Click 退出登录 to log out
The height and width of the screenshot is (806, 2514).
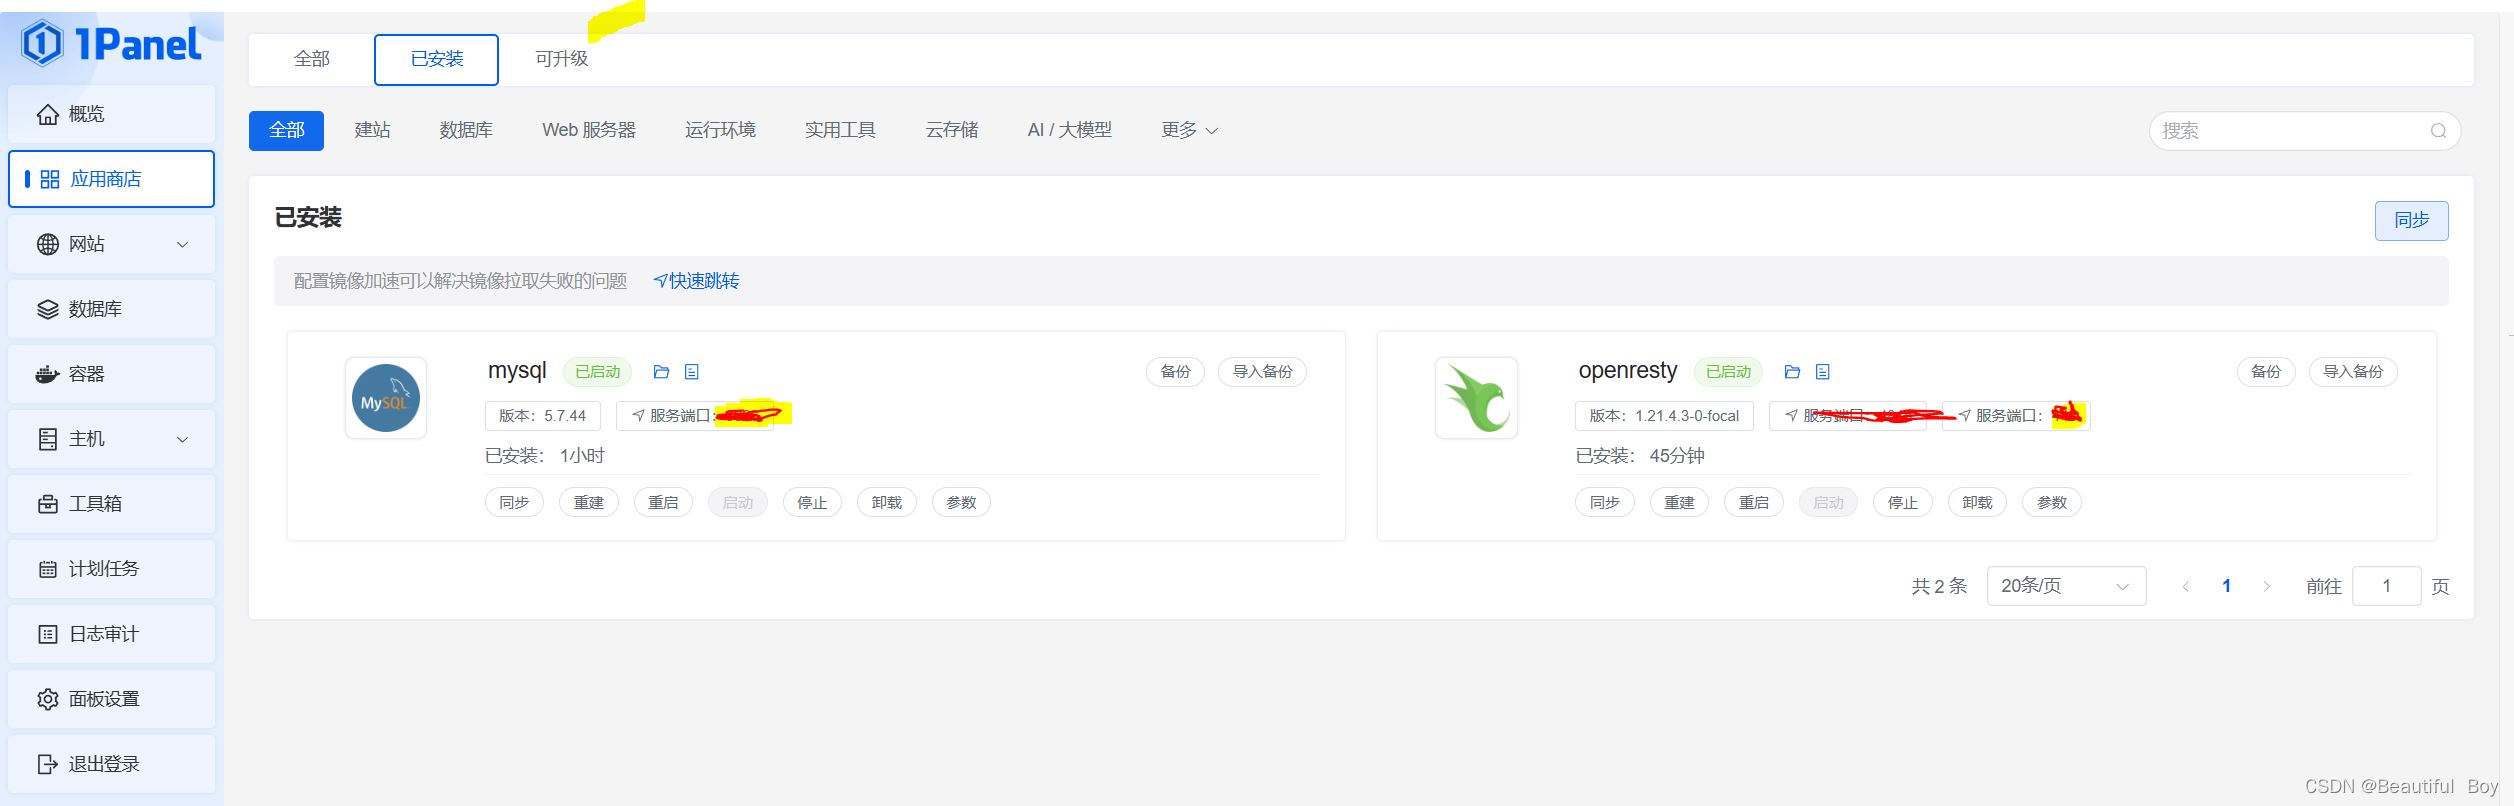(x=111, y=764)
